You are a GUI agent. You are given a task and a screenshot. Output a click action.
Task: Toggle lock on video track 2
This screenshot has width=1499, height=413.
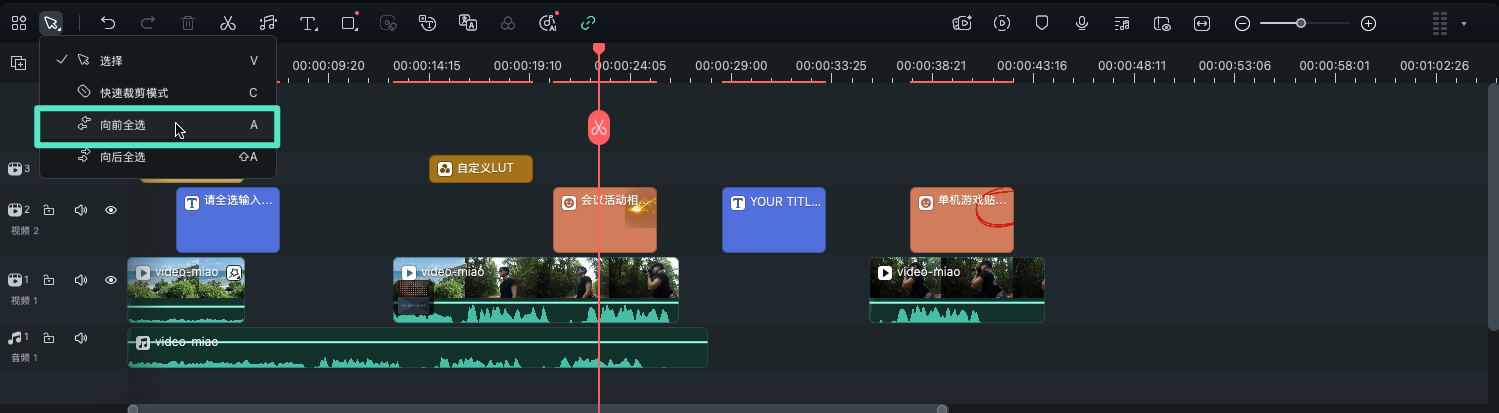[48, 210]
